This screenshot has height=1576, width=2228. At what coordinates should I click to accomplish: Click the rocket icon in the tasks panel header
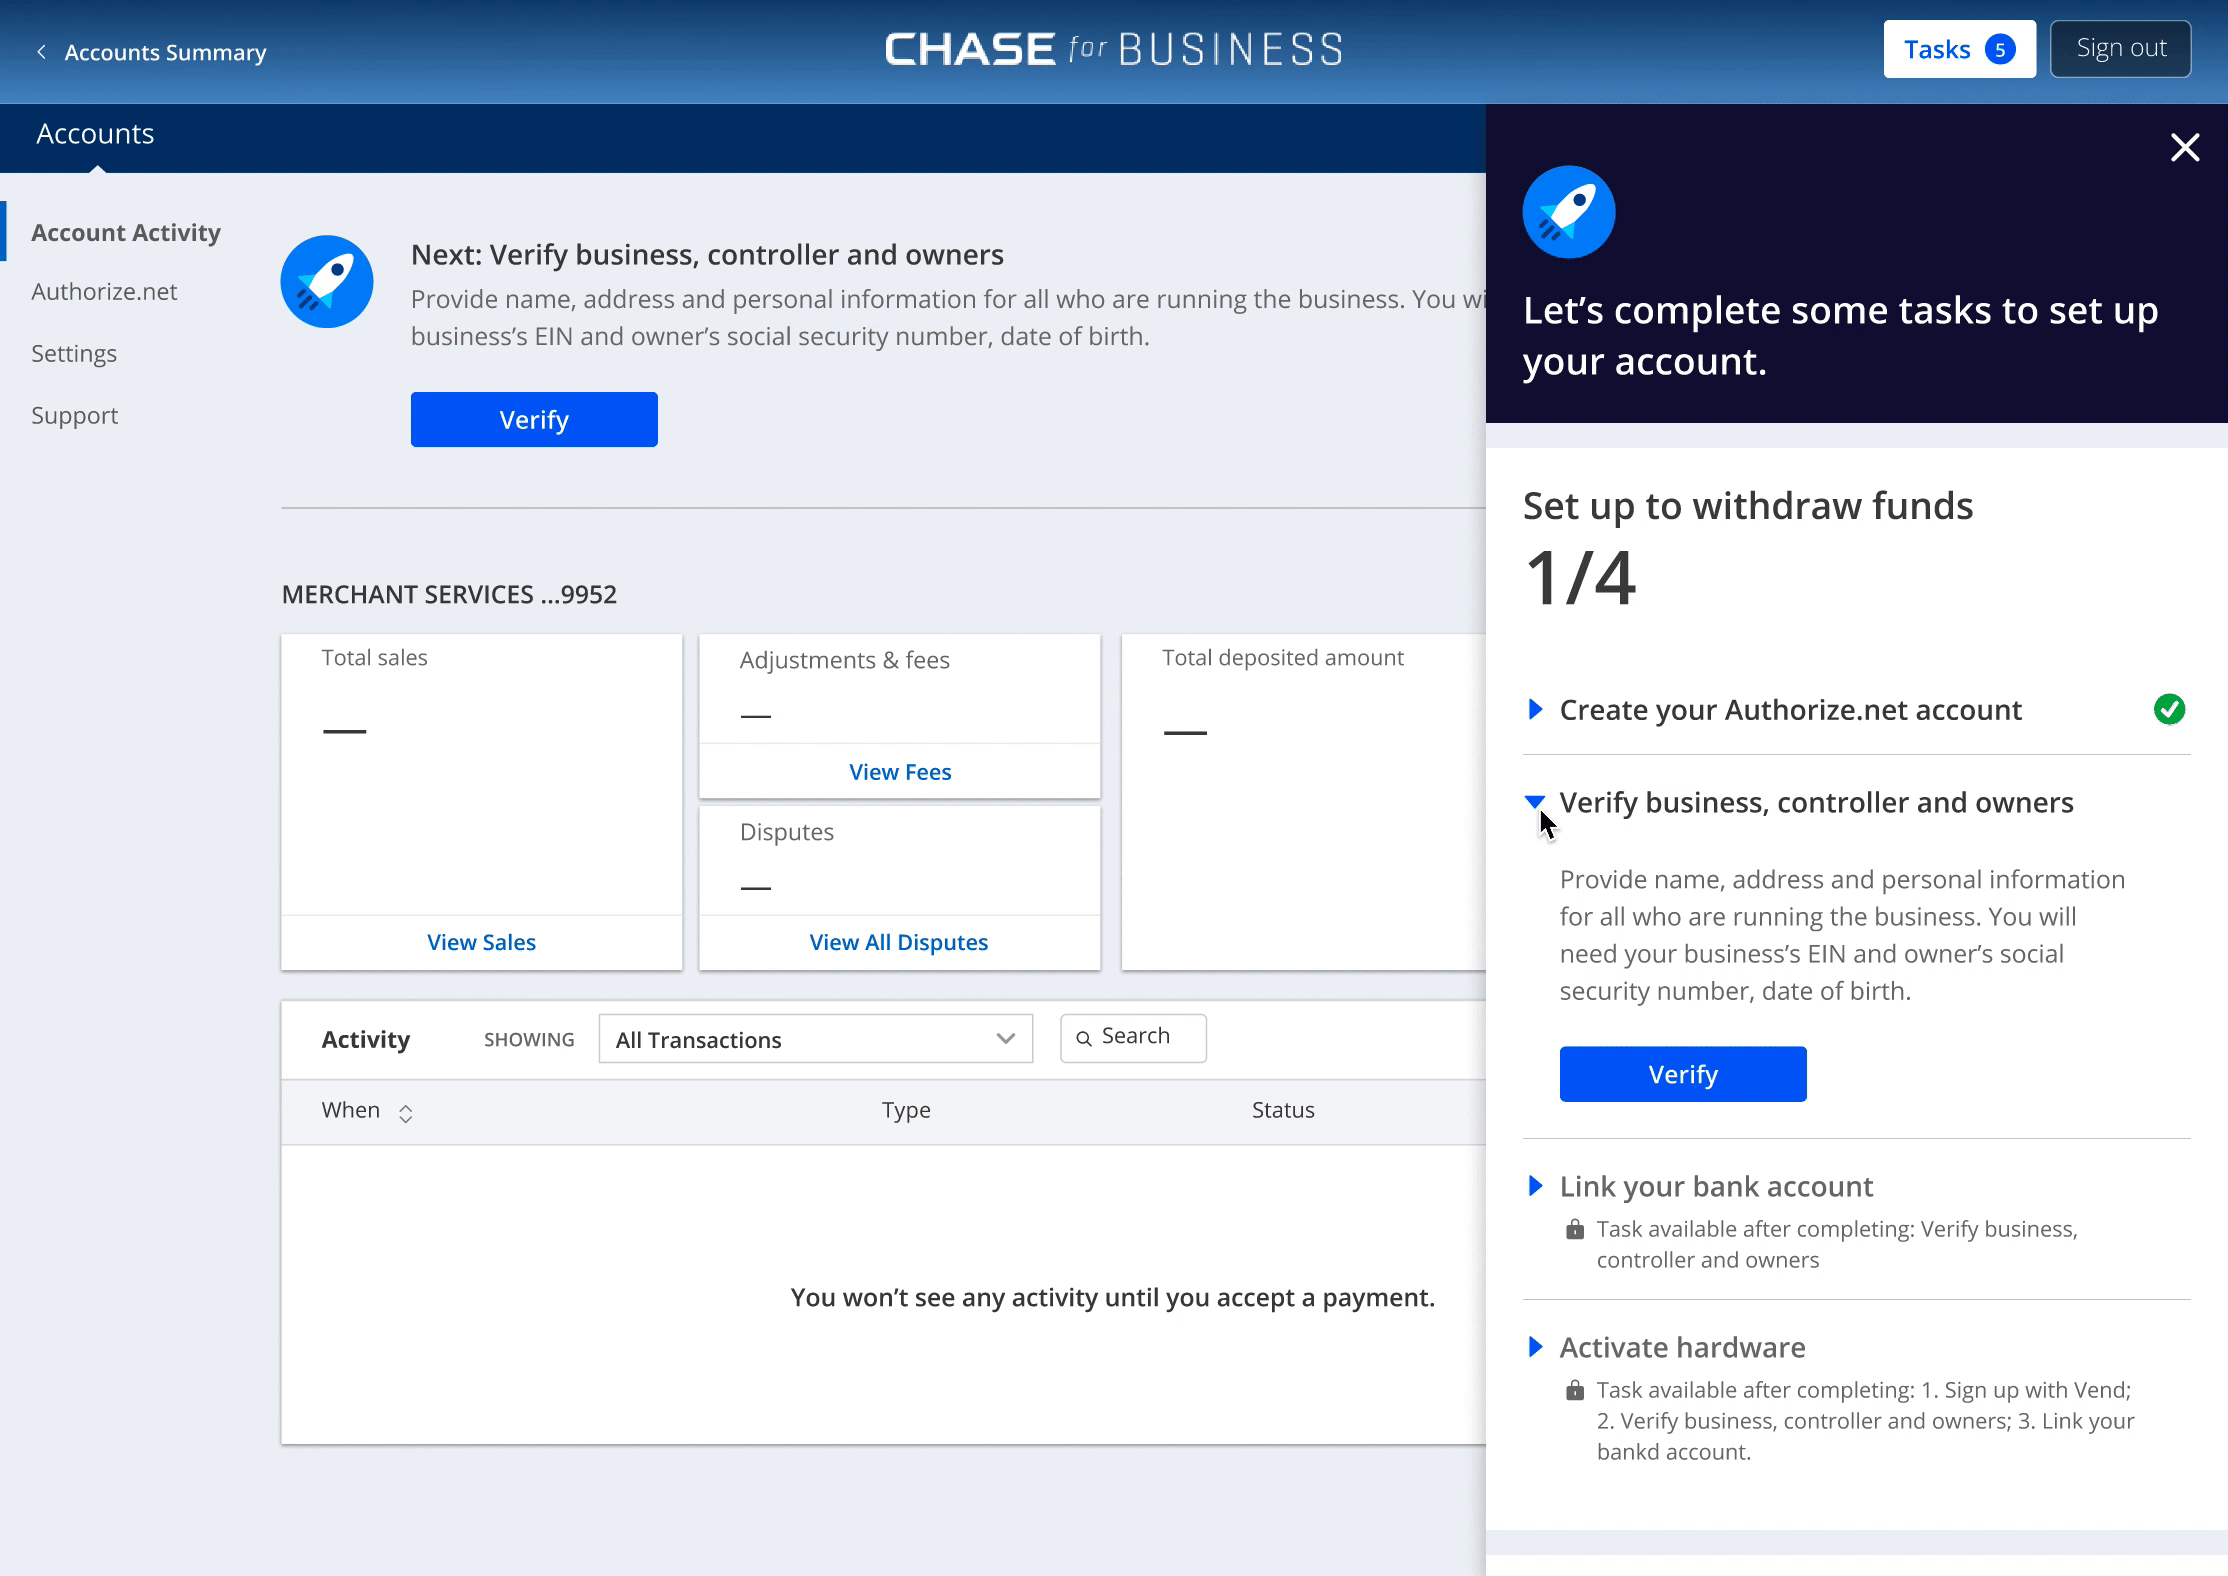pos(1568,212)
